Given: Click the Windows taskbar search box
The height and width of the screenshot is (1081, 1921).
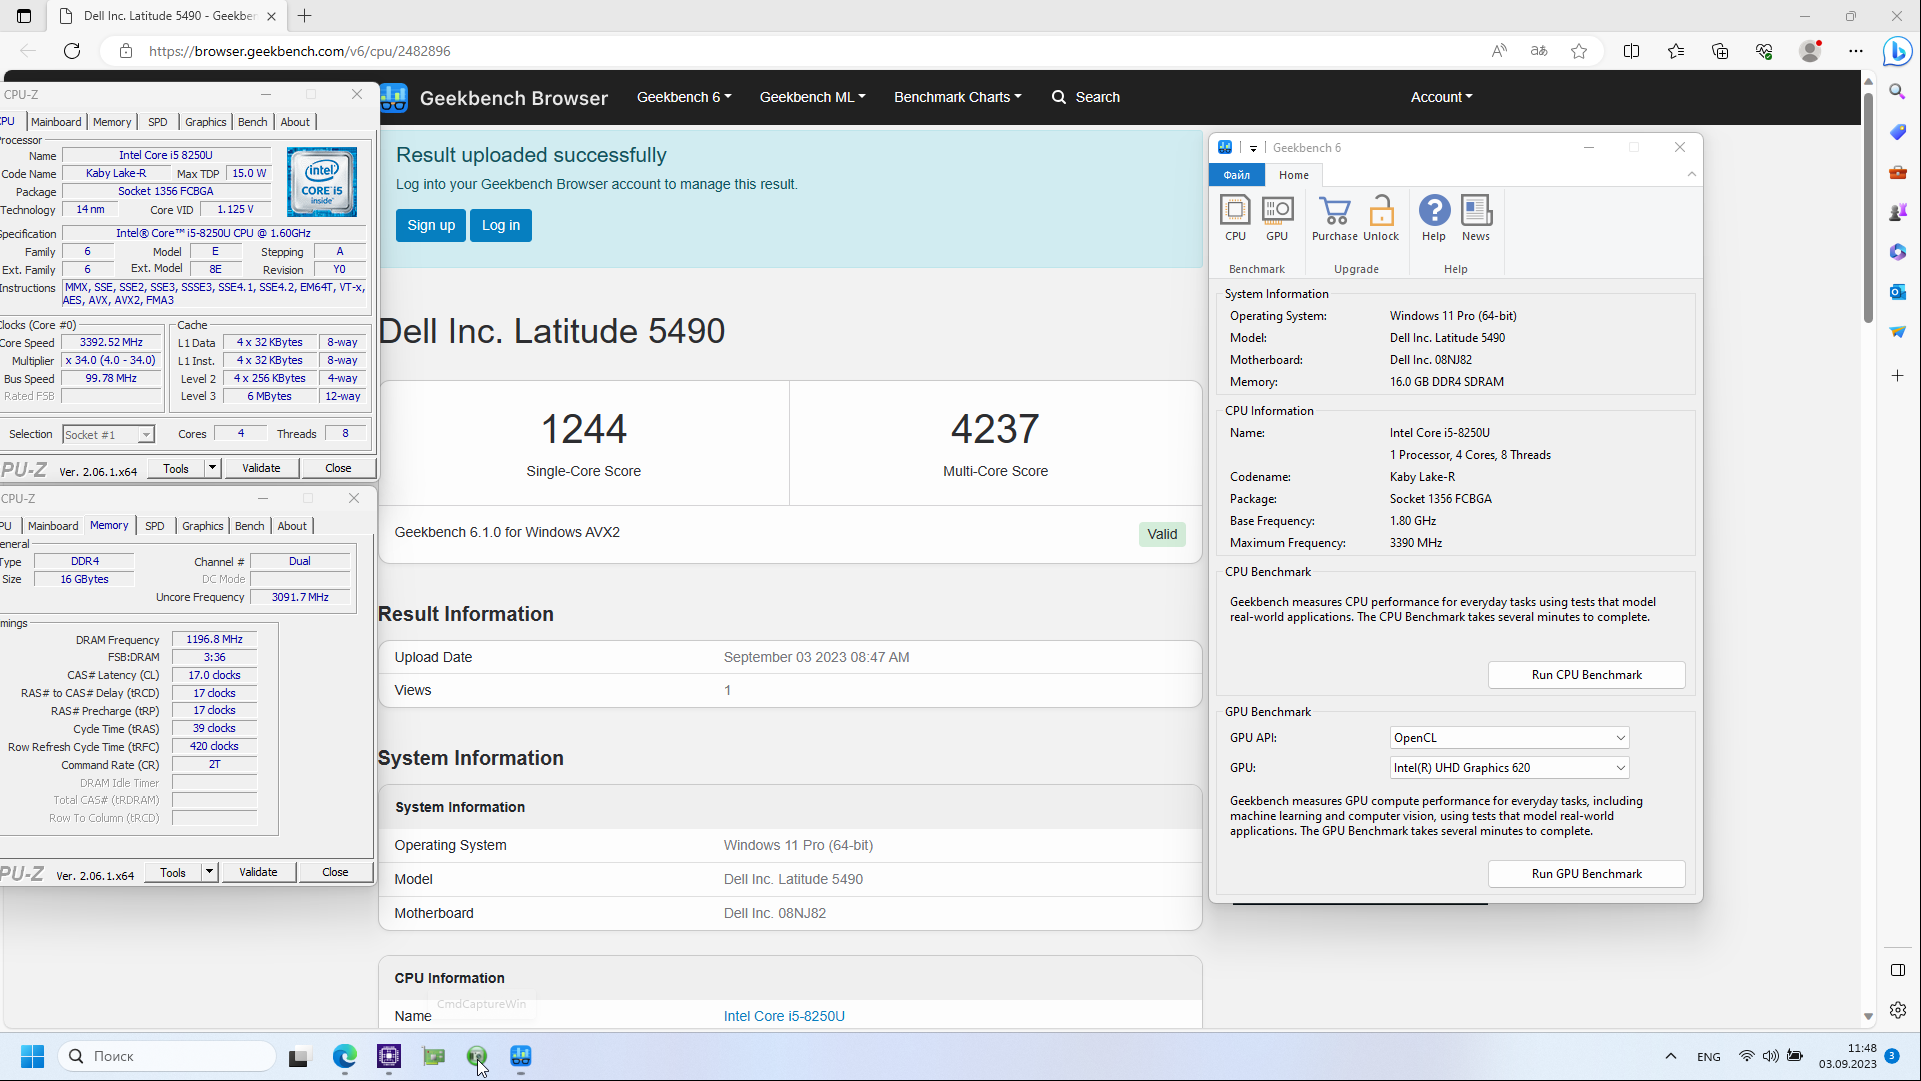Looking at the screenshot, I should click(168, 1056).
